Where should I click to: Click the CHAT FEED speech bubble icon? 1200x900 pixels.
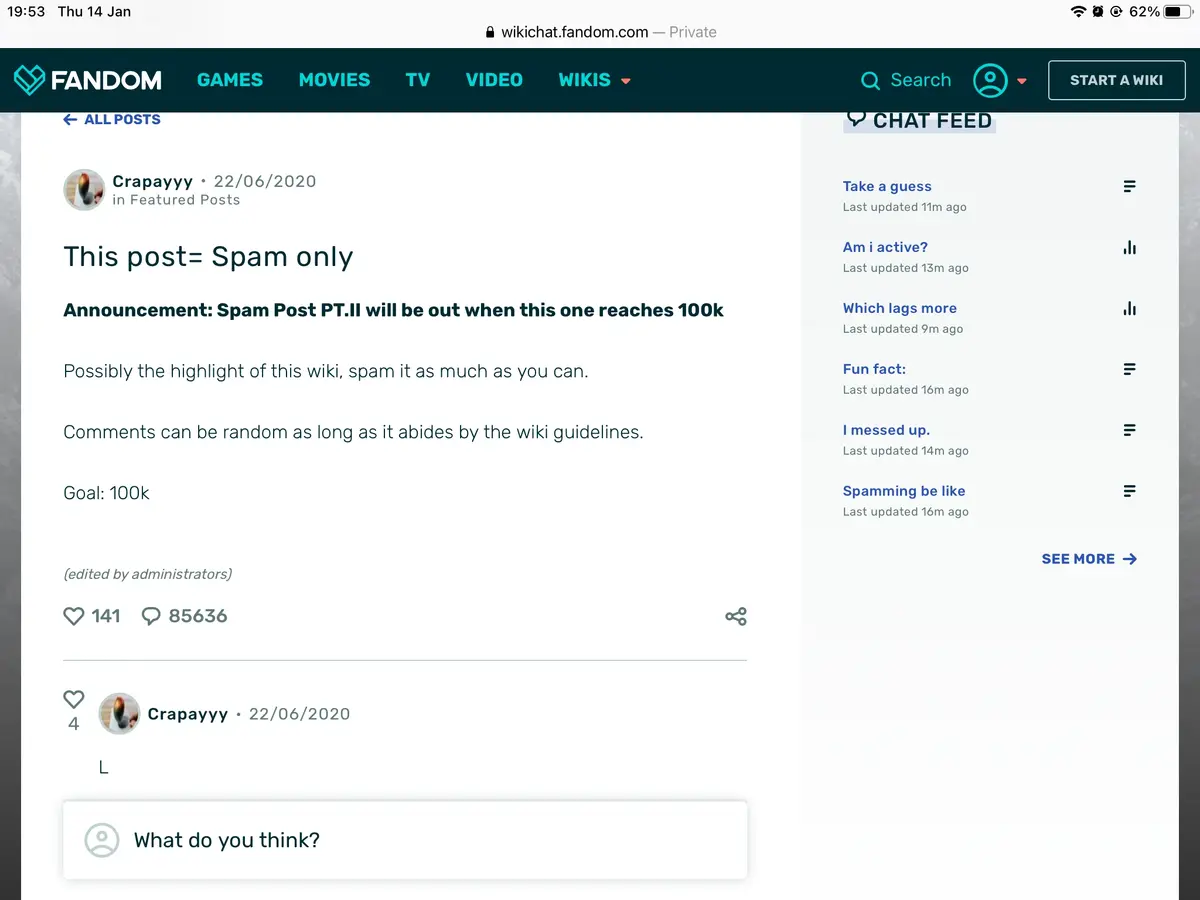[x=857, y=119]
